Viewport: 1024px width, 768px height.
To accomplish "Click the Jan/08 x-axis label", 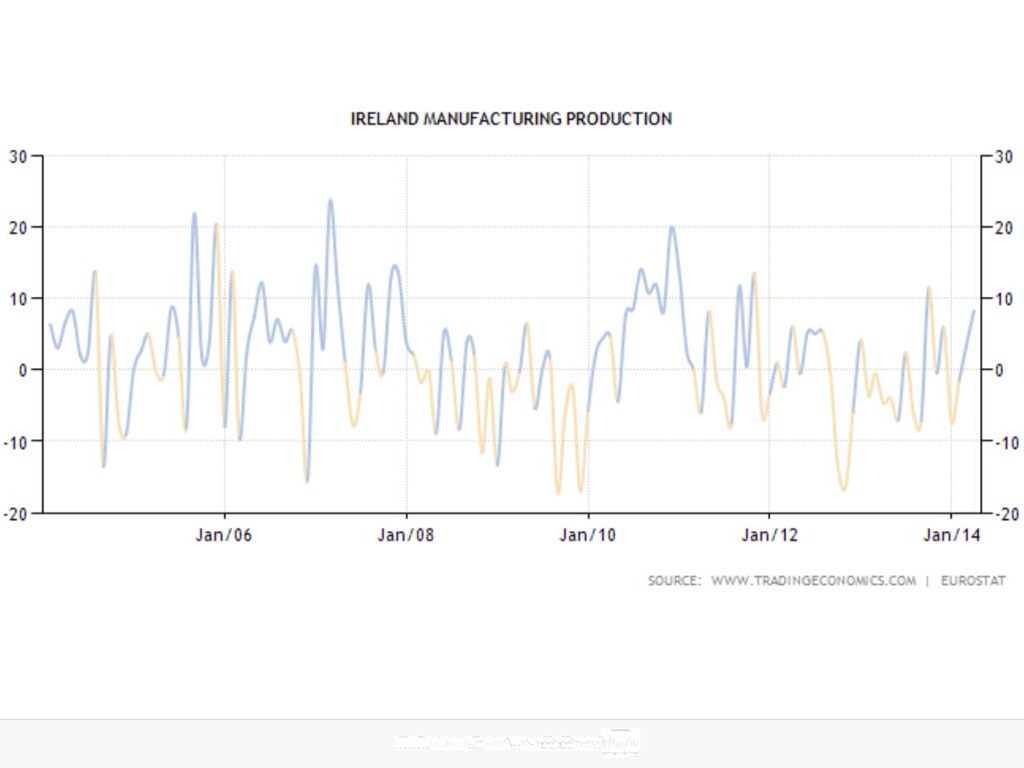I will (x=406, y=535).
